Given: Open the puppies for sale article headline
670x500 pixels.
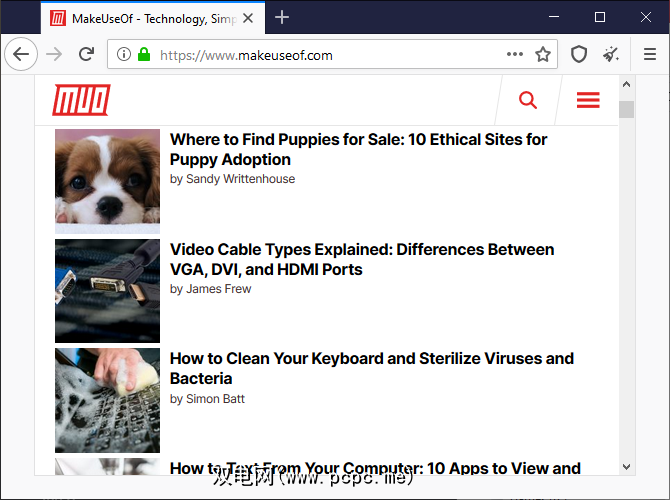Looking at the screenshot, I should click(358, 149).
